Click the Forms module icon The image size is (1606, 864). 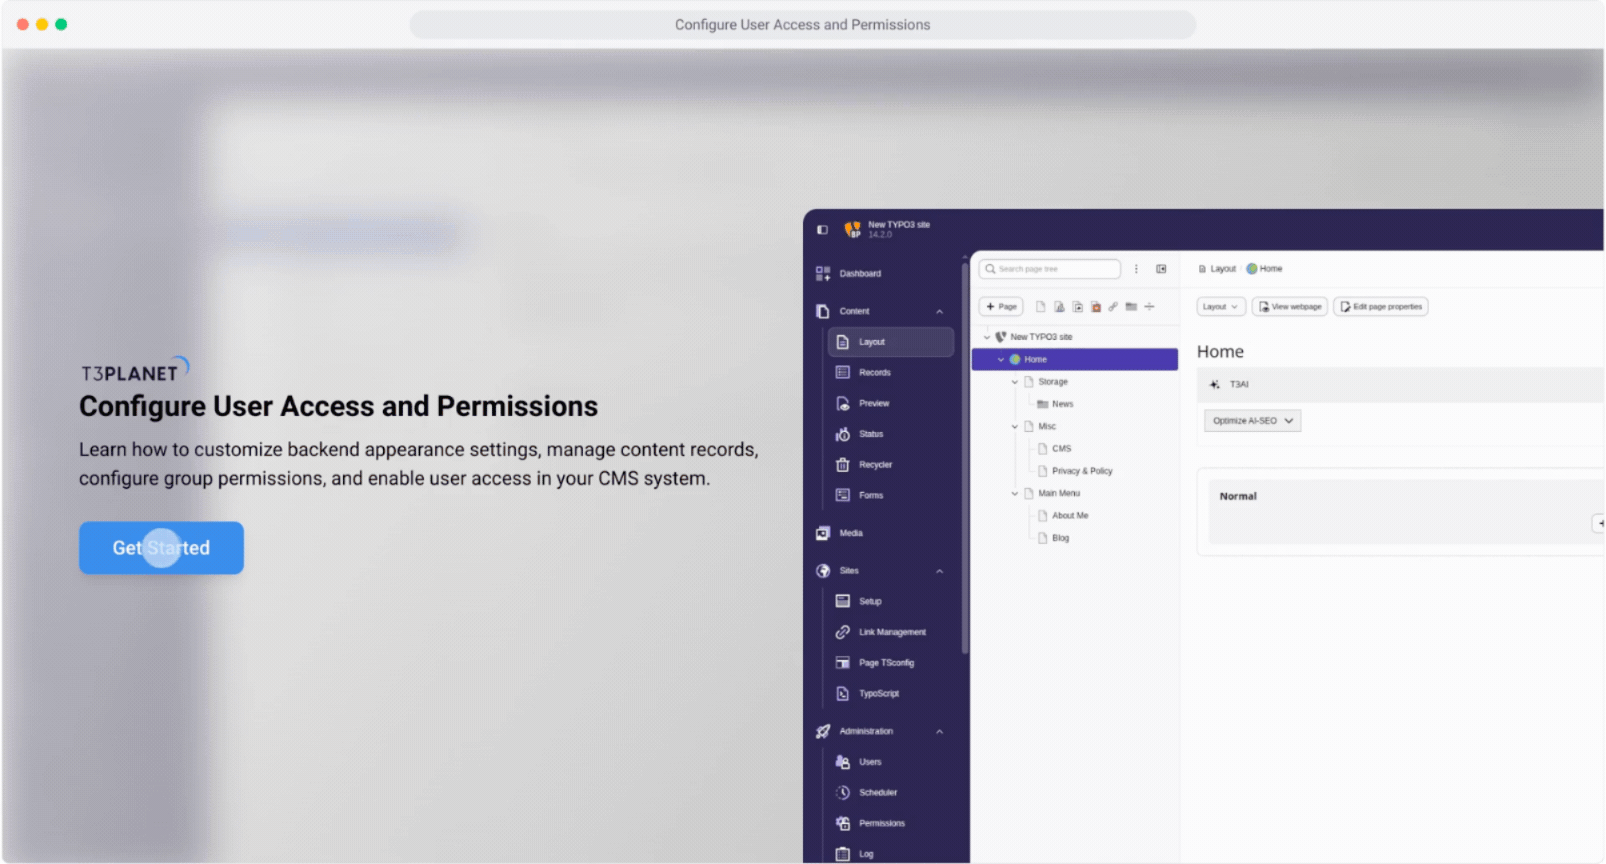coord(843,495)
